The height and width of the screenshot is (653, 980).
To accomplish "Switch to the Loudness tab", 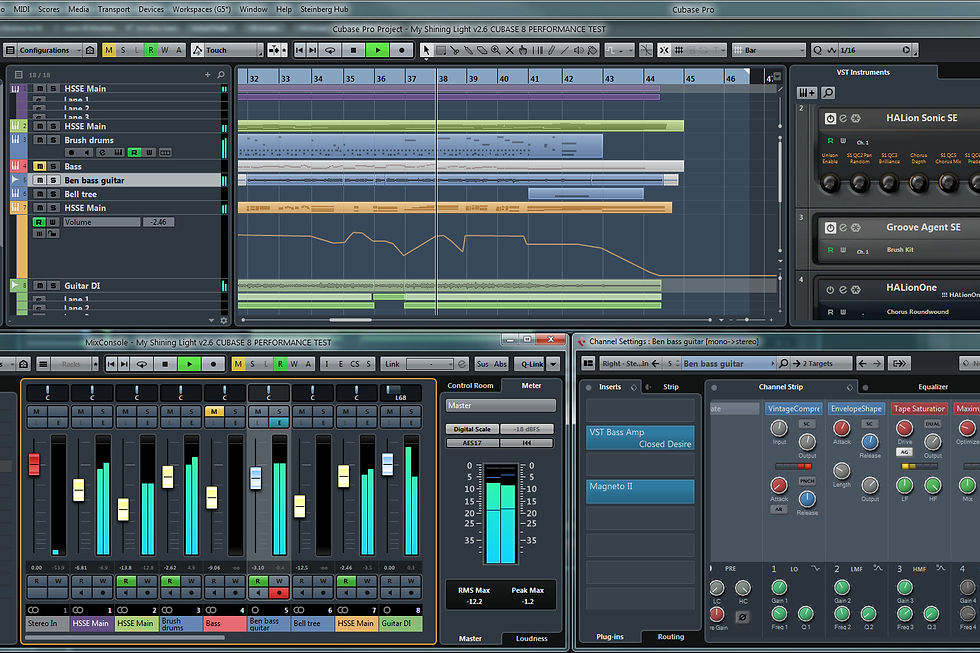I will click(531, 638).
